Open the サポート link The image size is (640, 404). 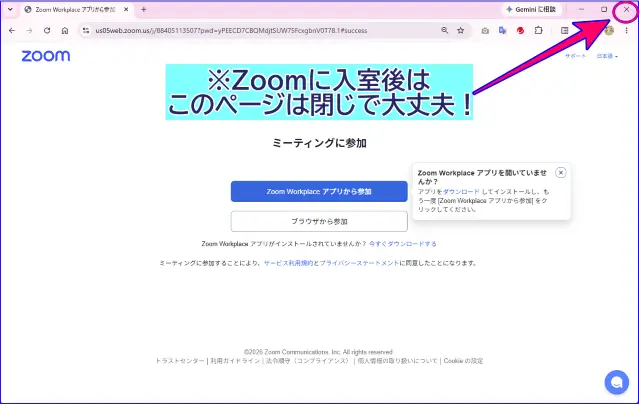coord(576,56)
